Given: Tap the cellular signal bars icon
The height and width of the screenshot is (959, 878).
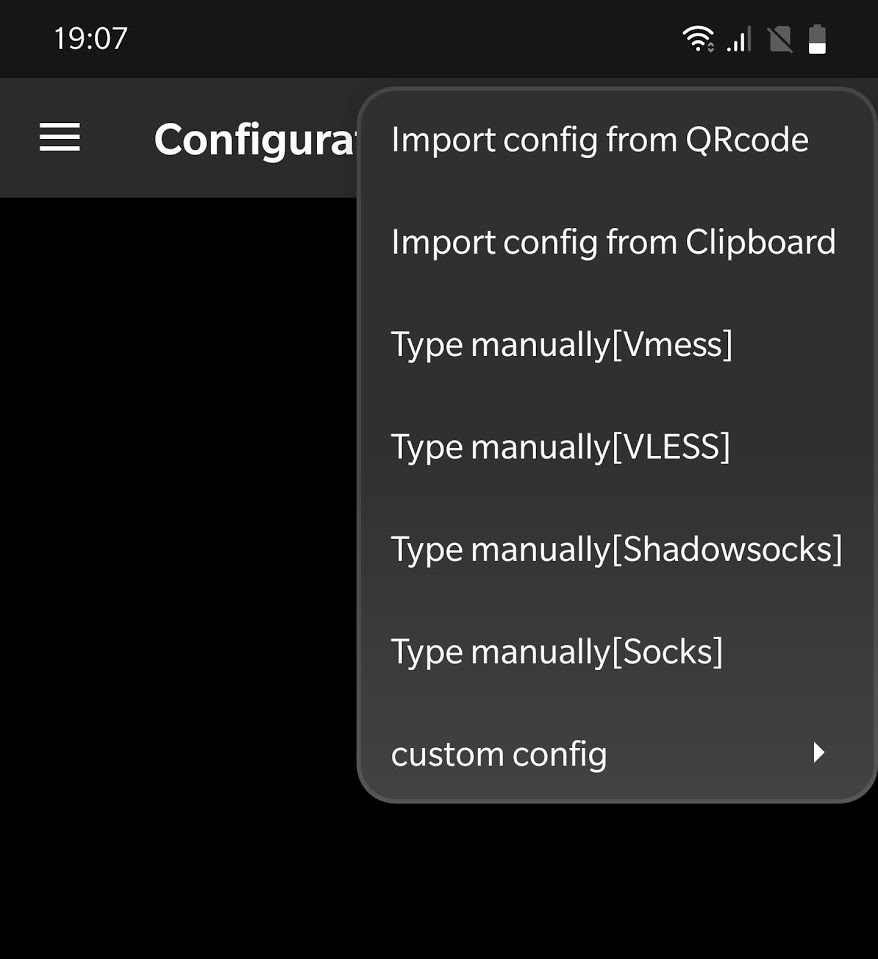Looking at the screenshot, I should [x=739, y=40].
